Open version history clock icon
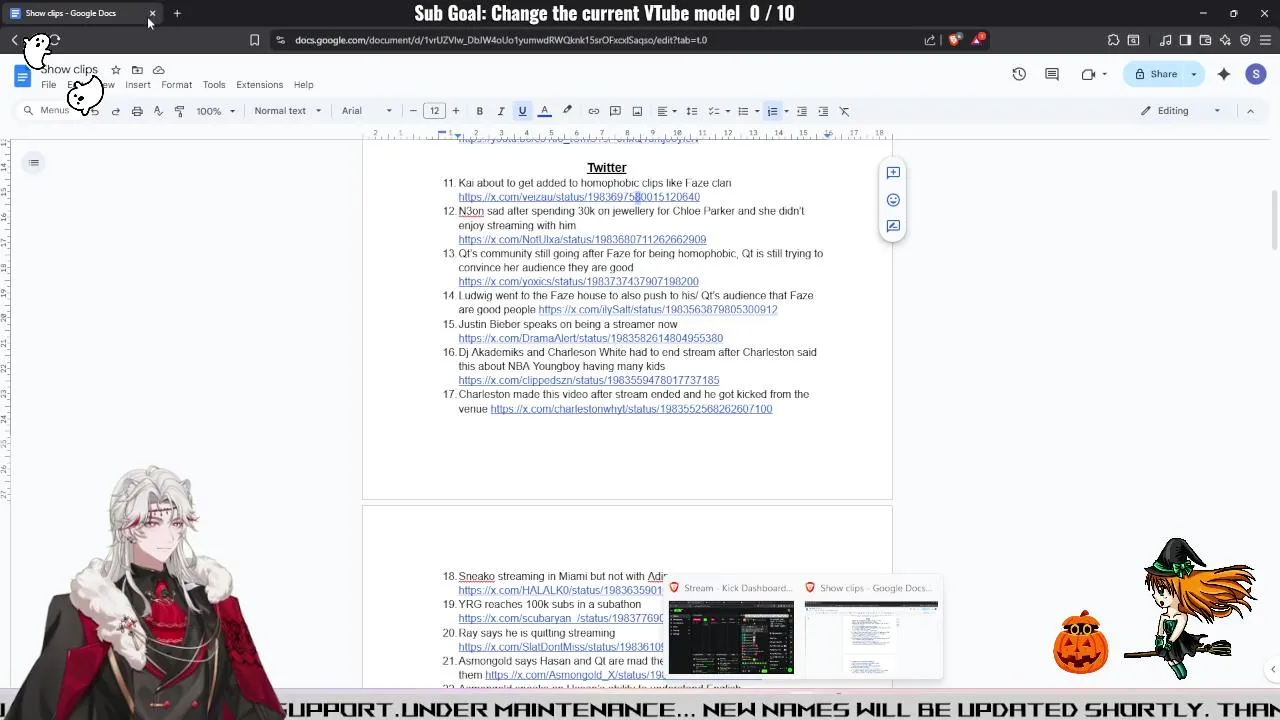 (x=1019, y=74)
